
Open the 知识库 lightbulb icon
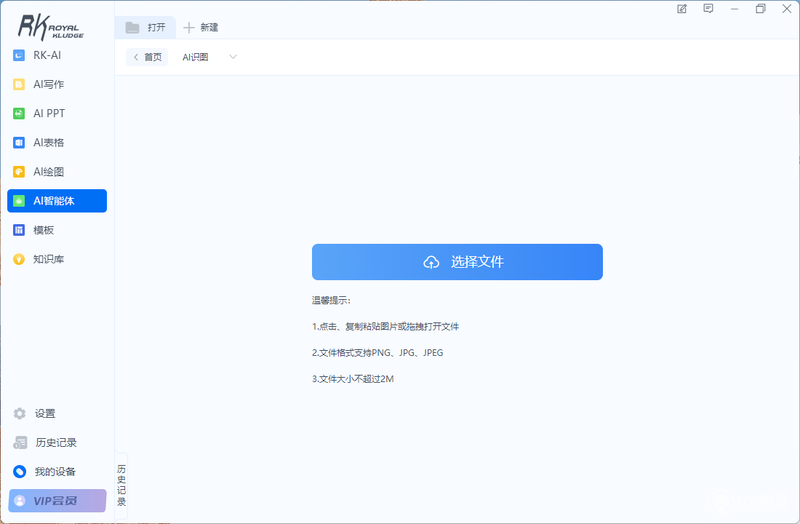19,259
